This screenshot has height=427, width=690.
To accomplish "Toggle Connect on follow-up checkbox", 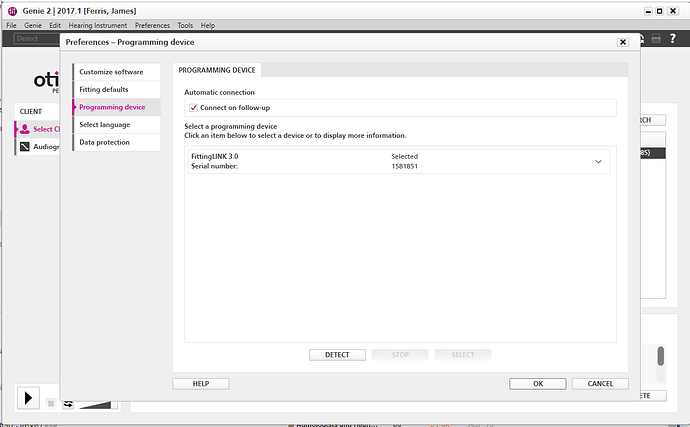I will tap(193, 107).
